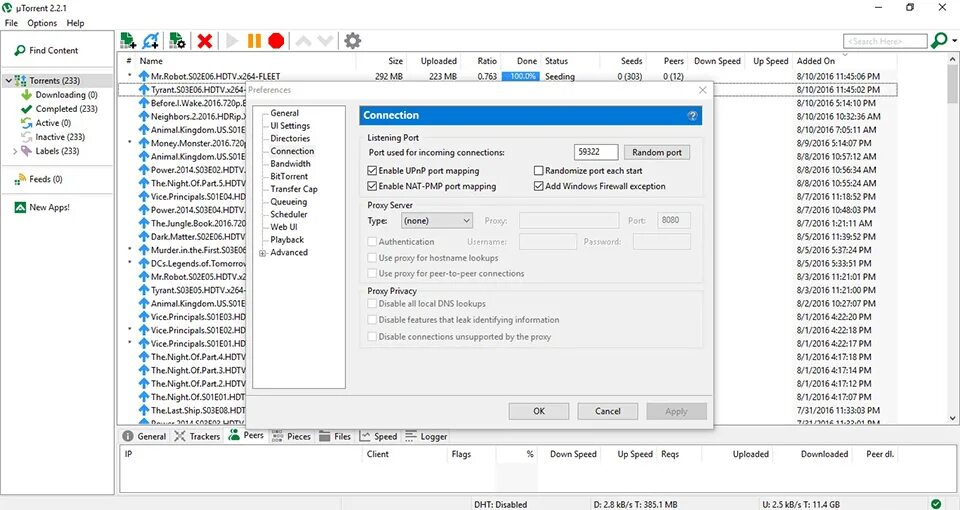Select Active (0) in sidebar
Screen dimensions: 960x510
point(46,123)
